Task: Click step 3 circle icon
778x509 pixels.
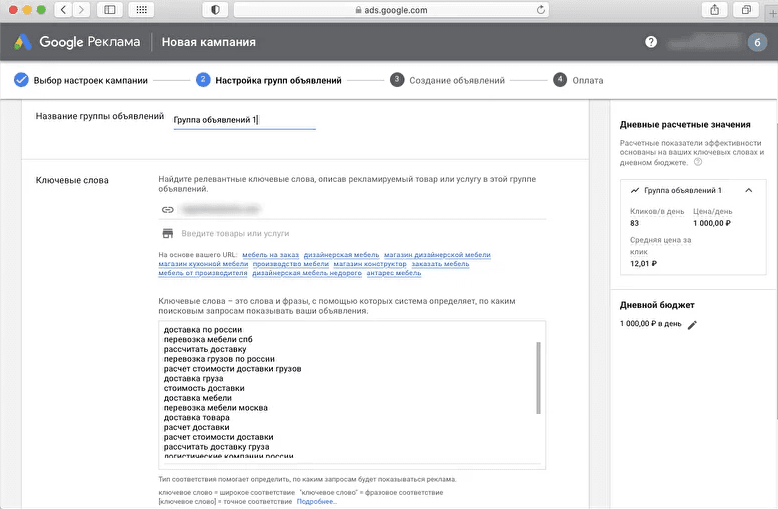Action: point(397,80)
